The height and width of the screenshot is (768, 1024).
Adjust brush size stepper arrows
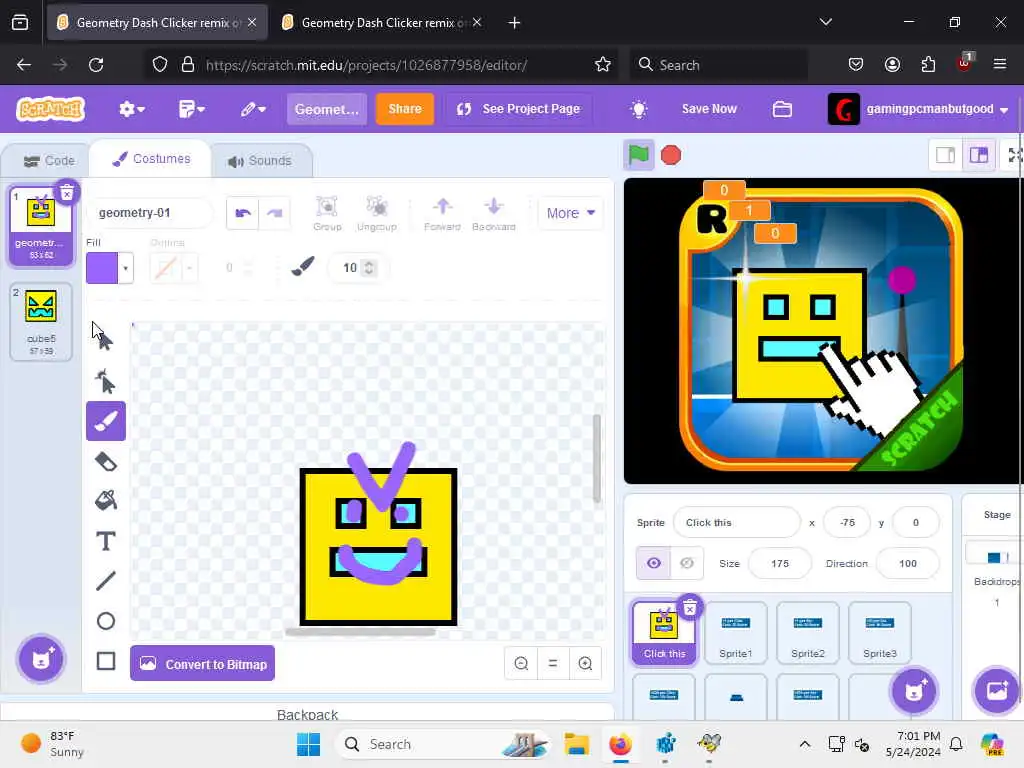(x=369, y=268)
